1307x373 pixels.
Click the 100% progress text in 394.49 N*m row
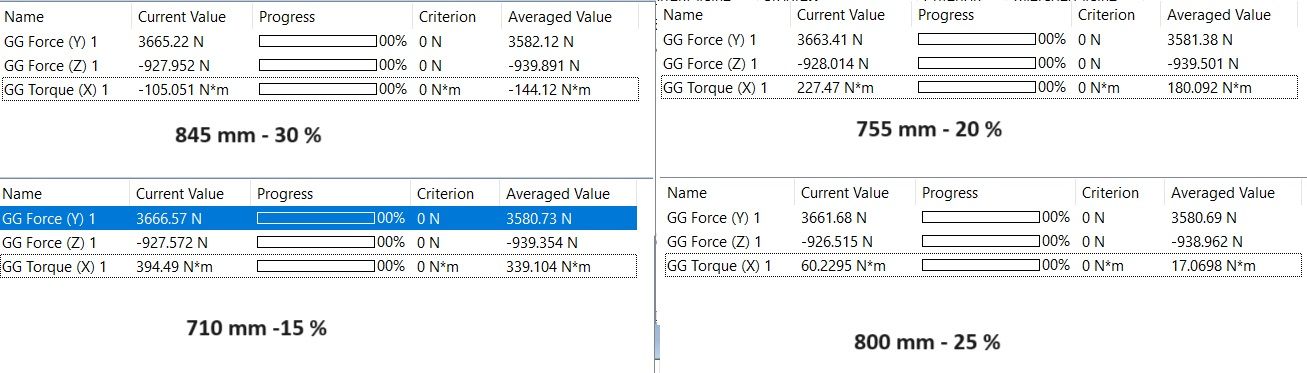click(x=390, y=266)
